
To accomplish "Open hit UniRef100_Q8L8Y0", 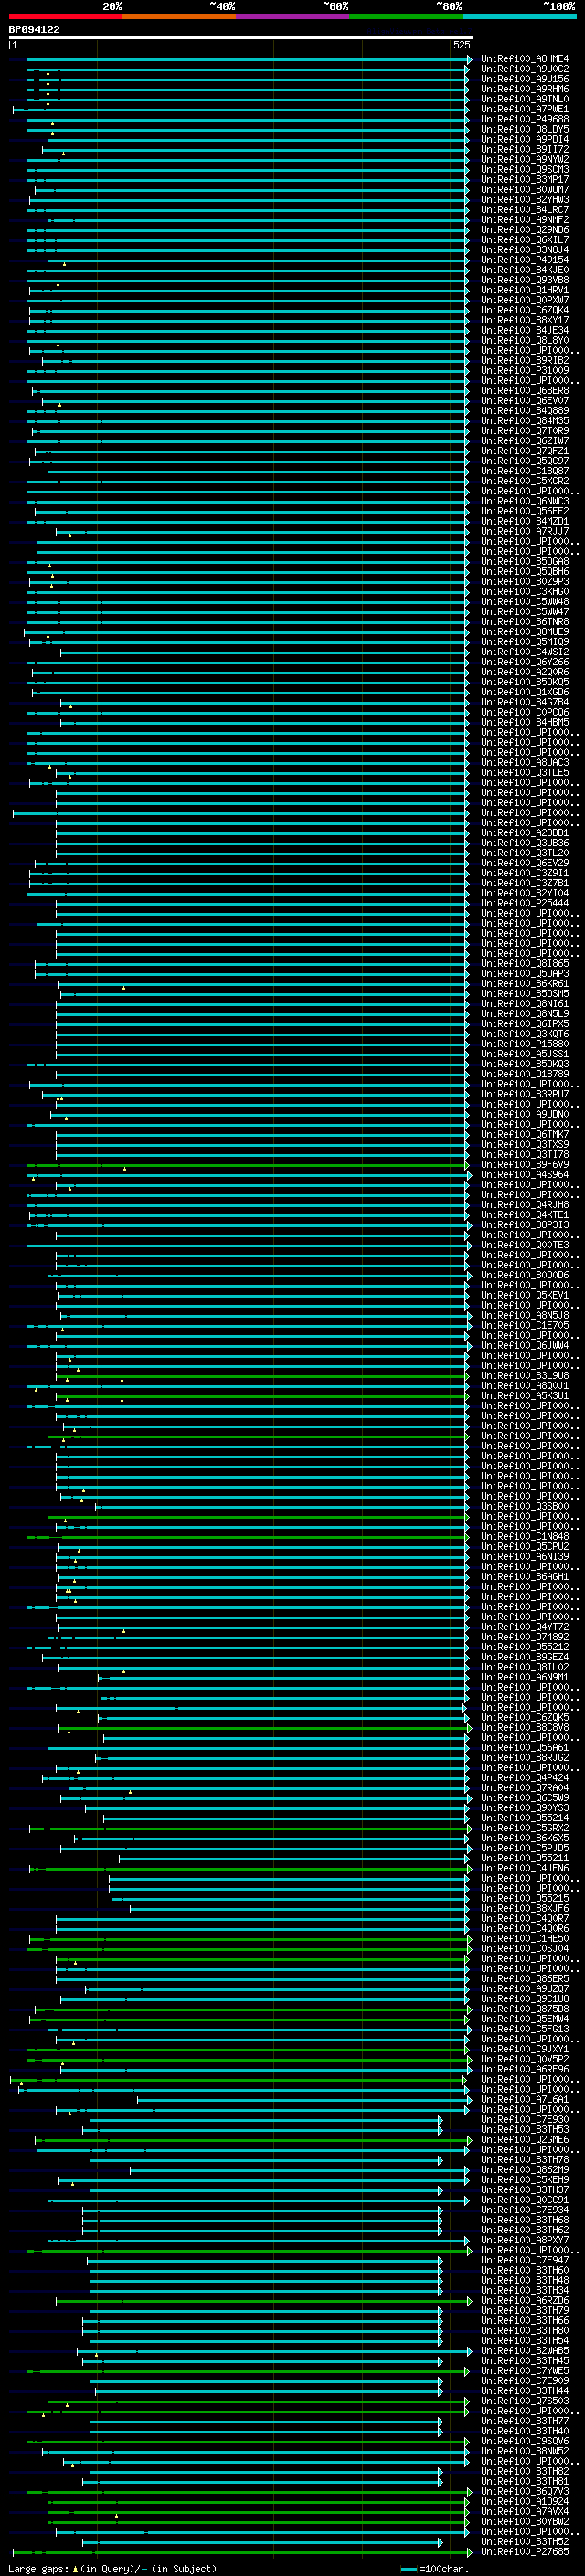I will (x=525, y=341).
